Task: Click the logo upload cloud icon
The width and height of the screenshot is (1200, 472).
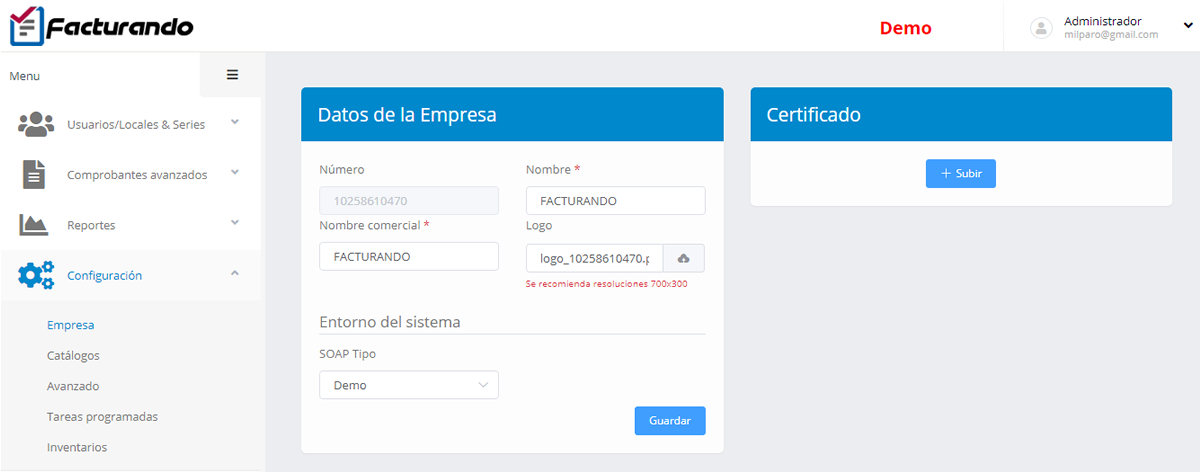Action: pos(684,258)
